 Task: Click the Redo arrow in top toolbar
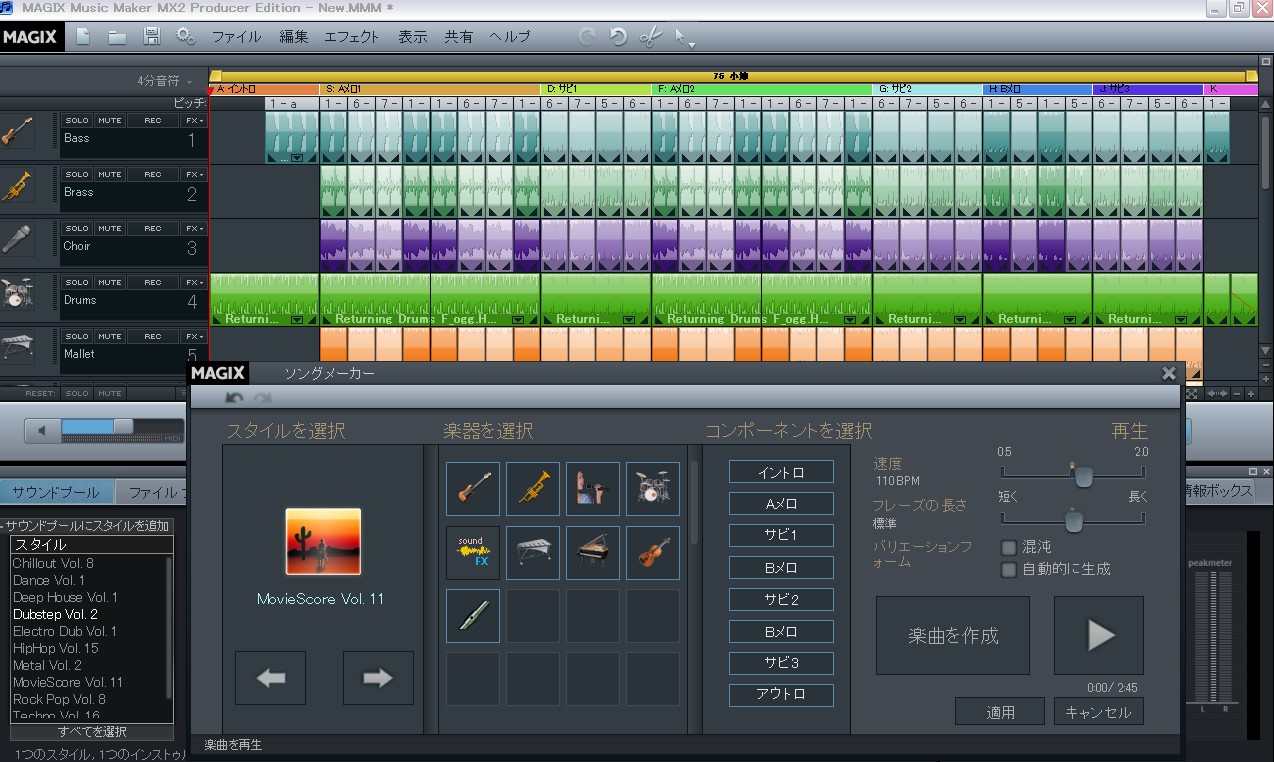coord(587,37)
